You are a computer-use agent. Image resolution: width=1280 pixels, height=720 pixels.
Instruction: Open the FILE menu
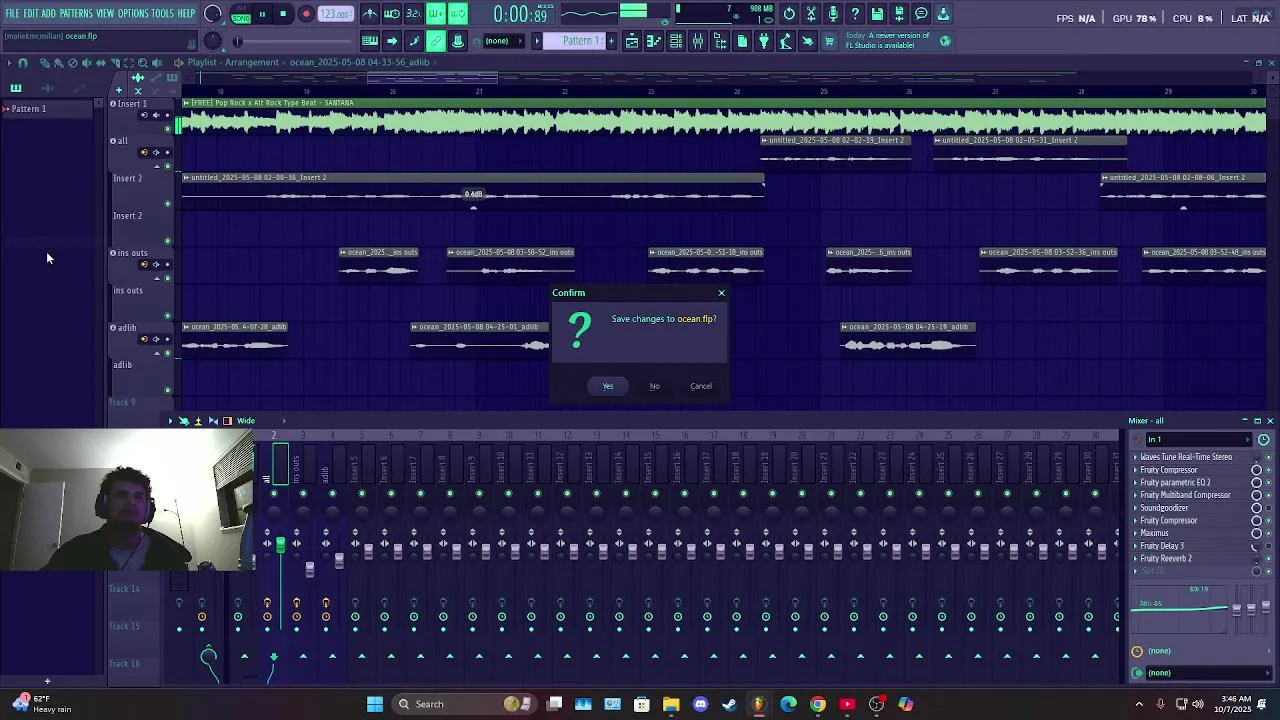(x=13, y=14)
